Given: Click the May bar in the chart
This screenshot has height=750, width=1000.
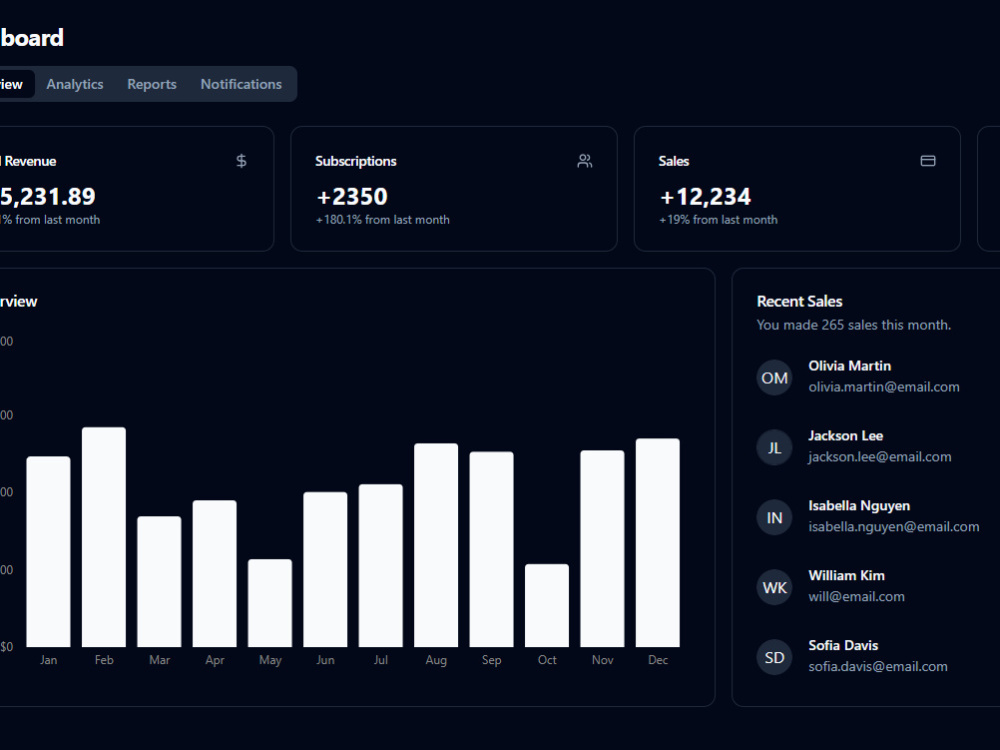Looking at the screenshot, I should pyautogui.click(x=270, y=603).
